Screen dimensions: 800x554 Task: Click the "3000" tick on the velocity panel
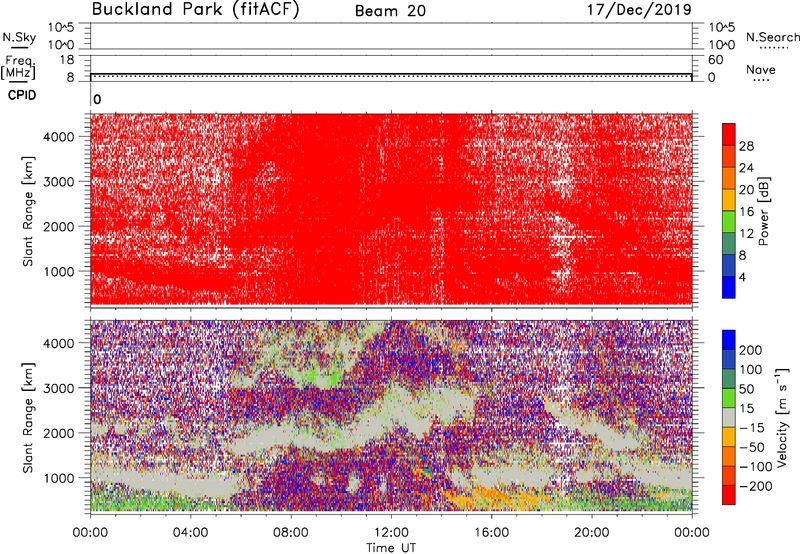[x=59, y=388]
